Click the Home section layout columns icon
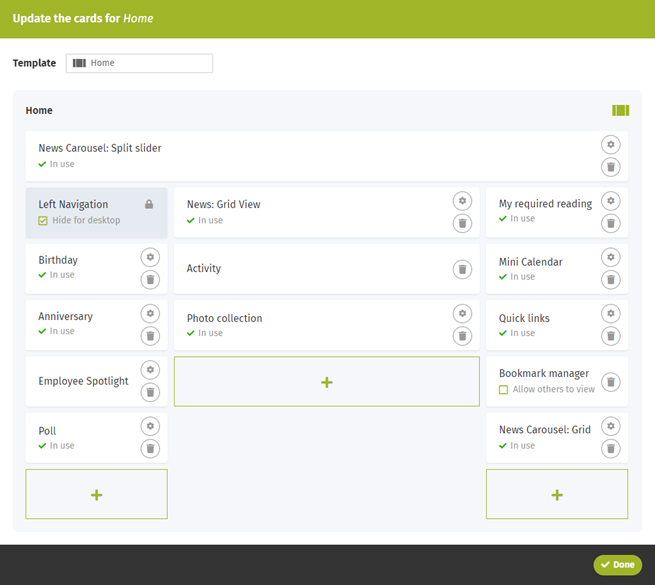 pos(620,111)
